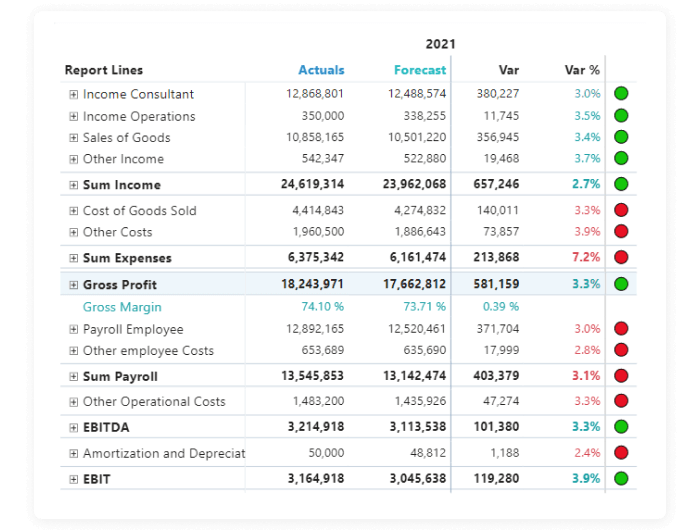Image resolution: width=699 pixels, height=531 pixels.
Task: Expand the Sales of Goods row
Action: click(74, 138)
